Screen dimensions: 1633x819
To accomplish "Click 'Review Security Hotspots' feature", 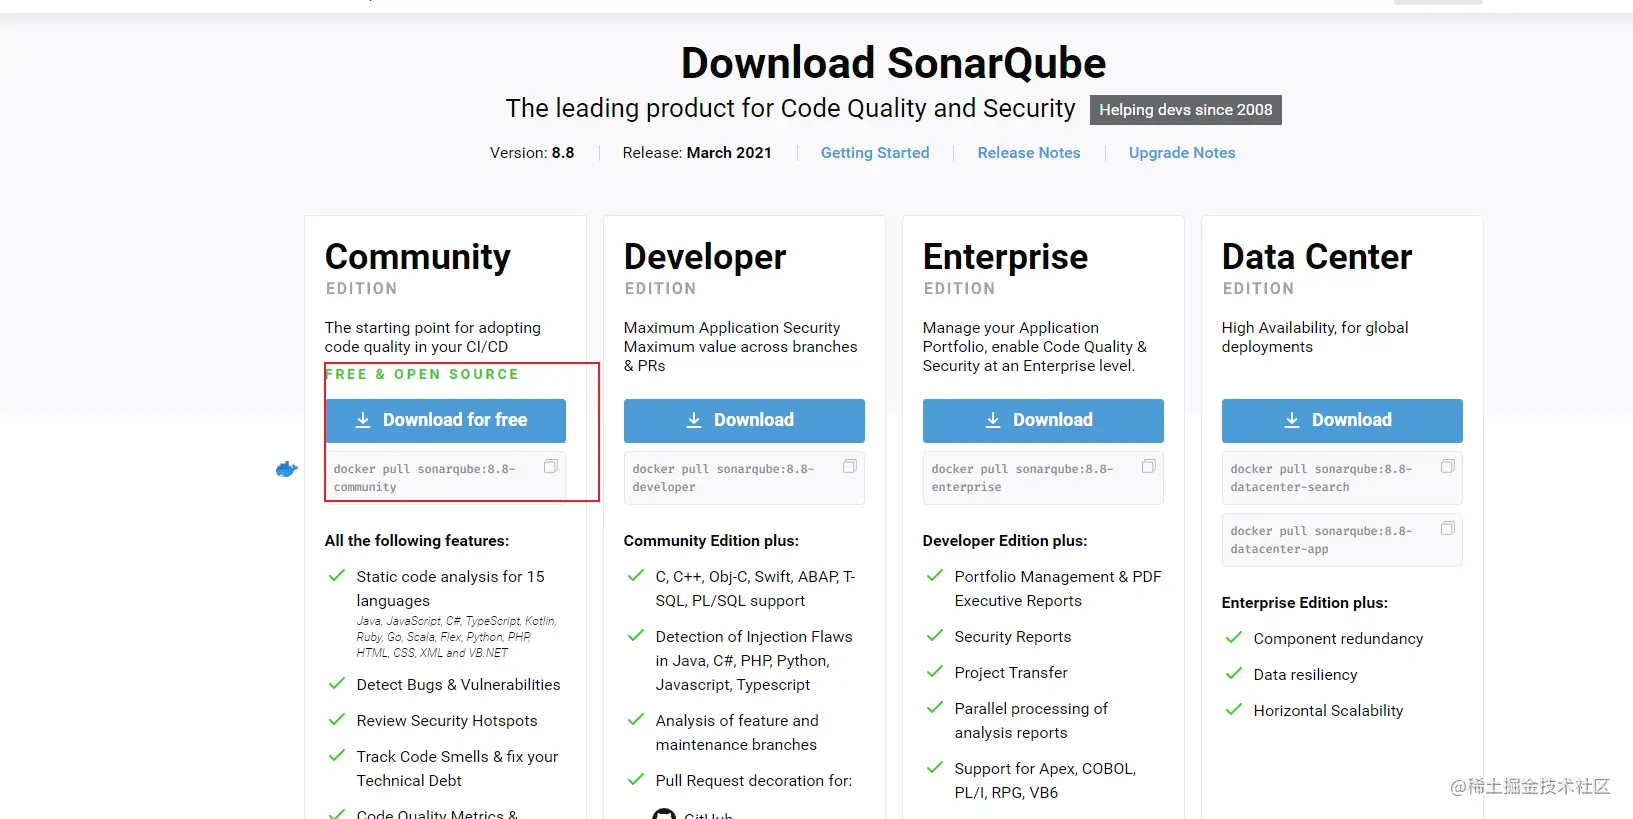I will [x=447, y=721].
